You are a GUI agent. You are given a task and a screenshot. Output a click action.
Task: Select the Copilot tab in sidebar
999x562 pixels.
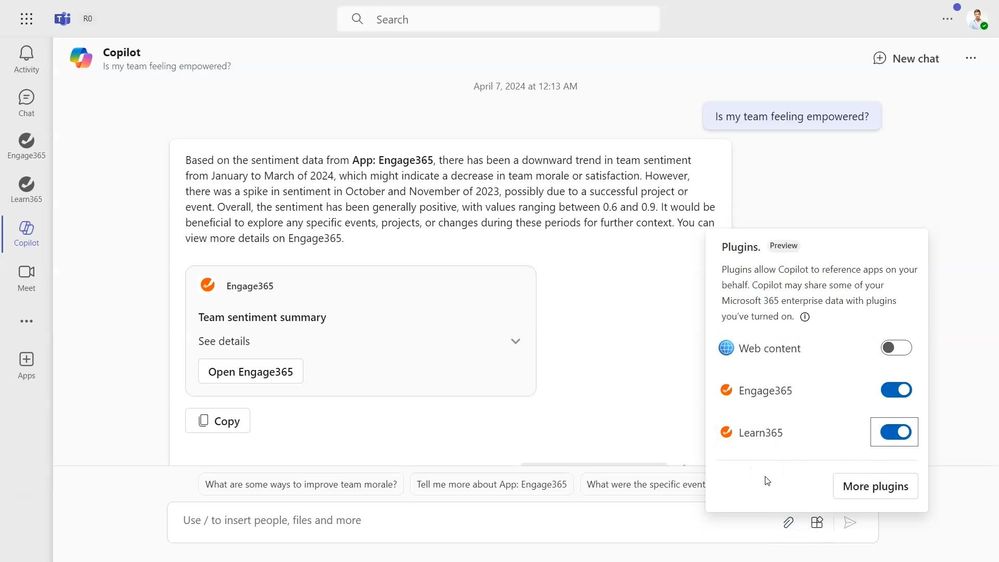point(26,233)
